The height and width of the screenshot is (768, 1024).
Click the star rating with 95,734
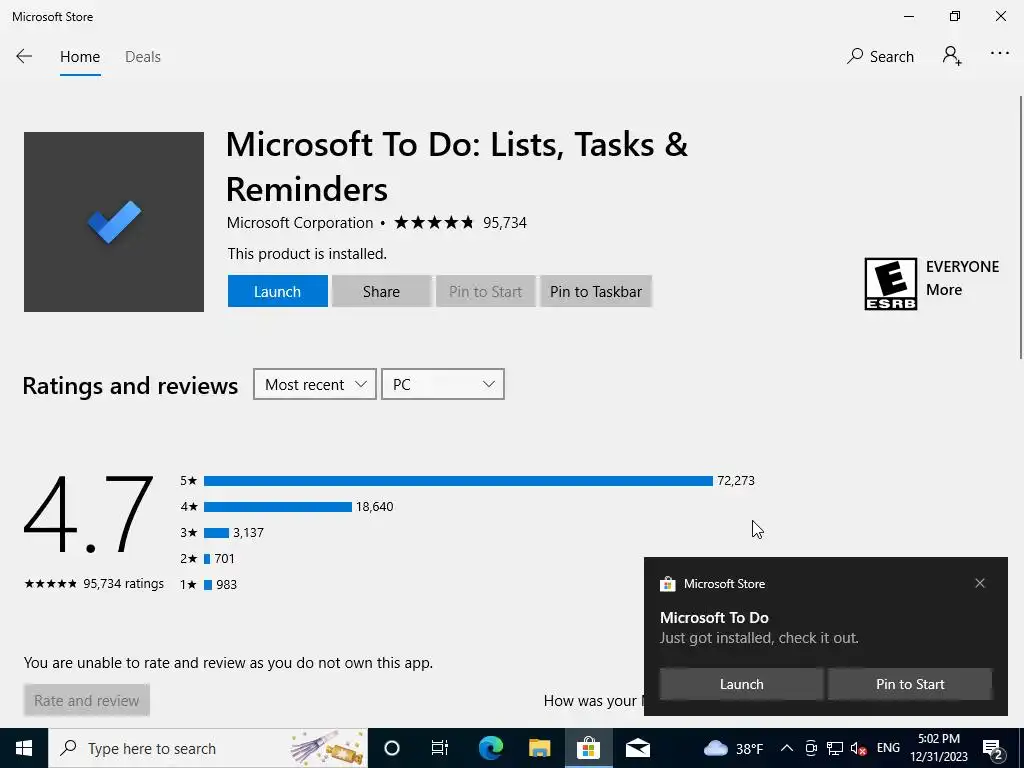coord(460,223)
